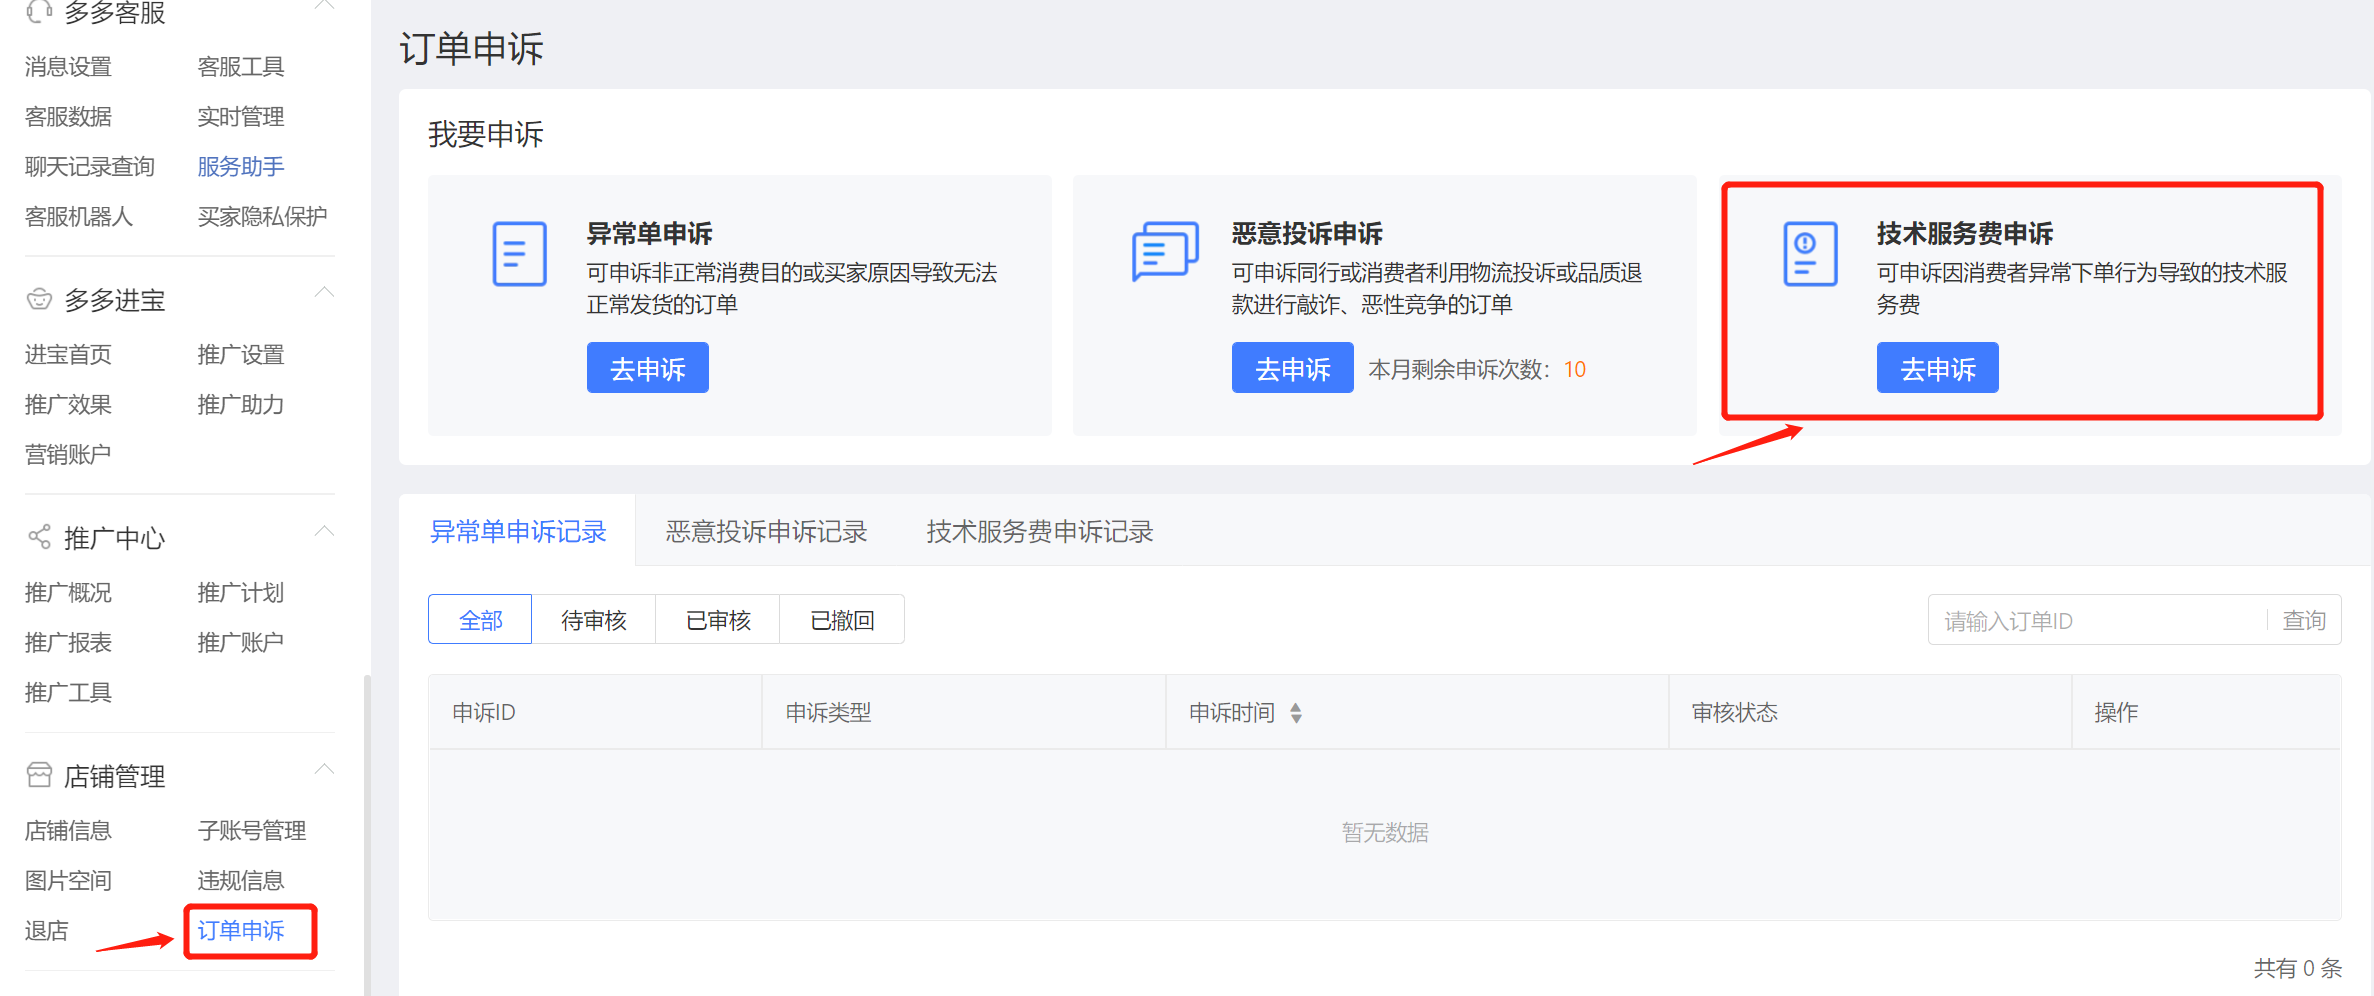Screen dimensions: 2374x996
Task: Open 买家隐私保护 in sidebar
Action: (262, 216)
